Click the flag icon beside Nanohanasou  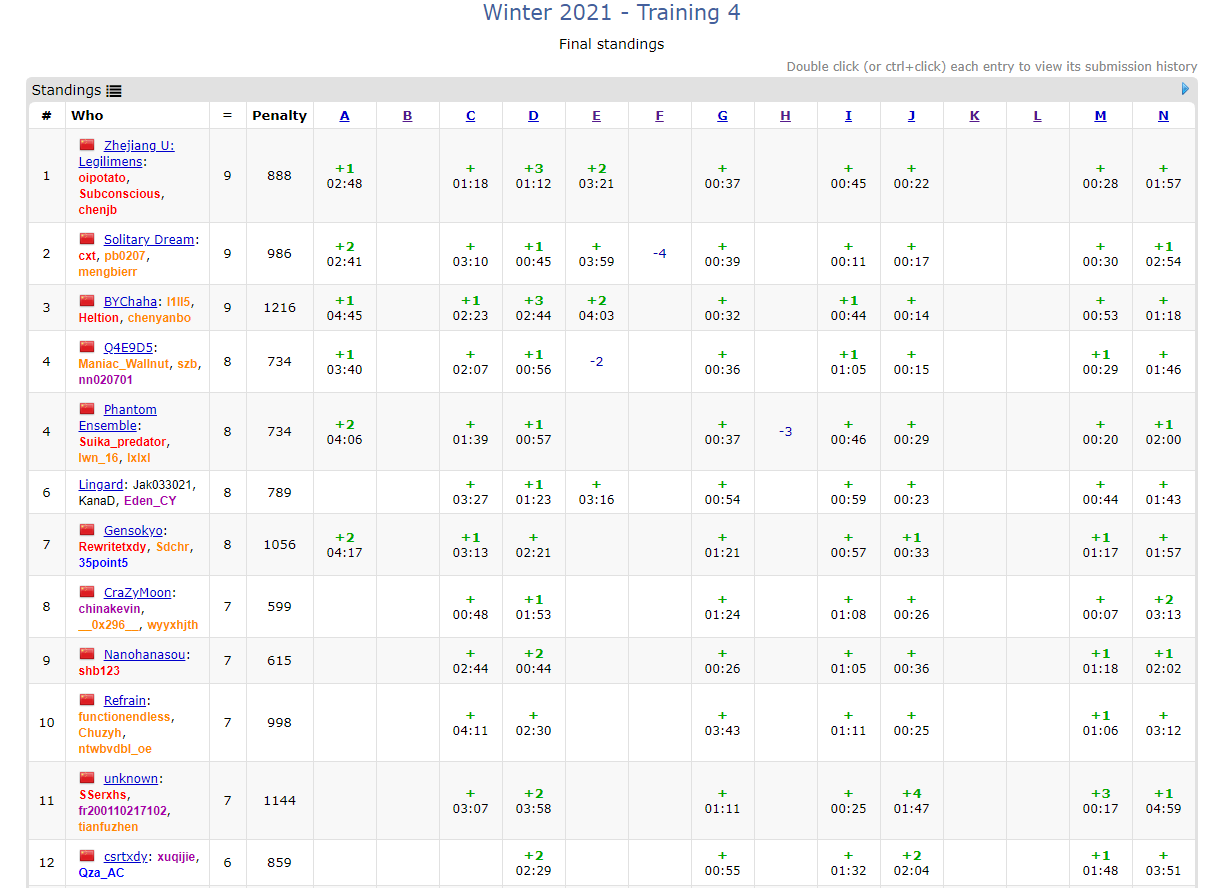click(87, 654)
